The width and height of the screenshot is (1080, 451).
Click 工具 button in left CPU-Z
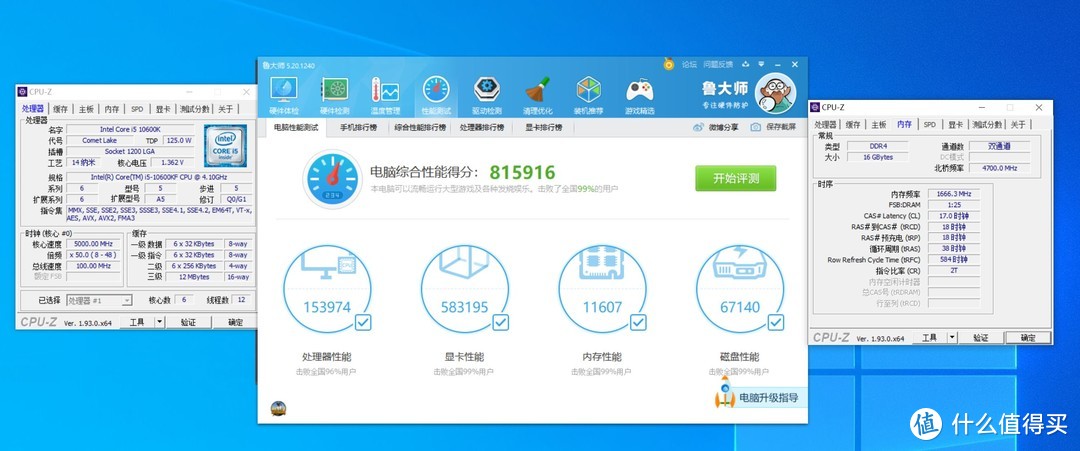point(137,322)
